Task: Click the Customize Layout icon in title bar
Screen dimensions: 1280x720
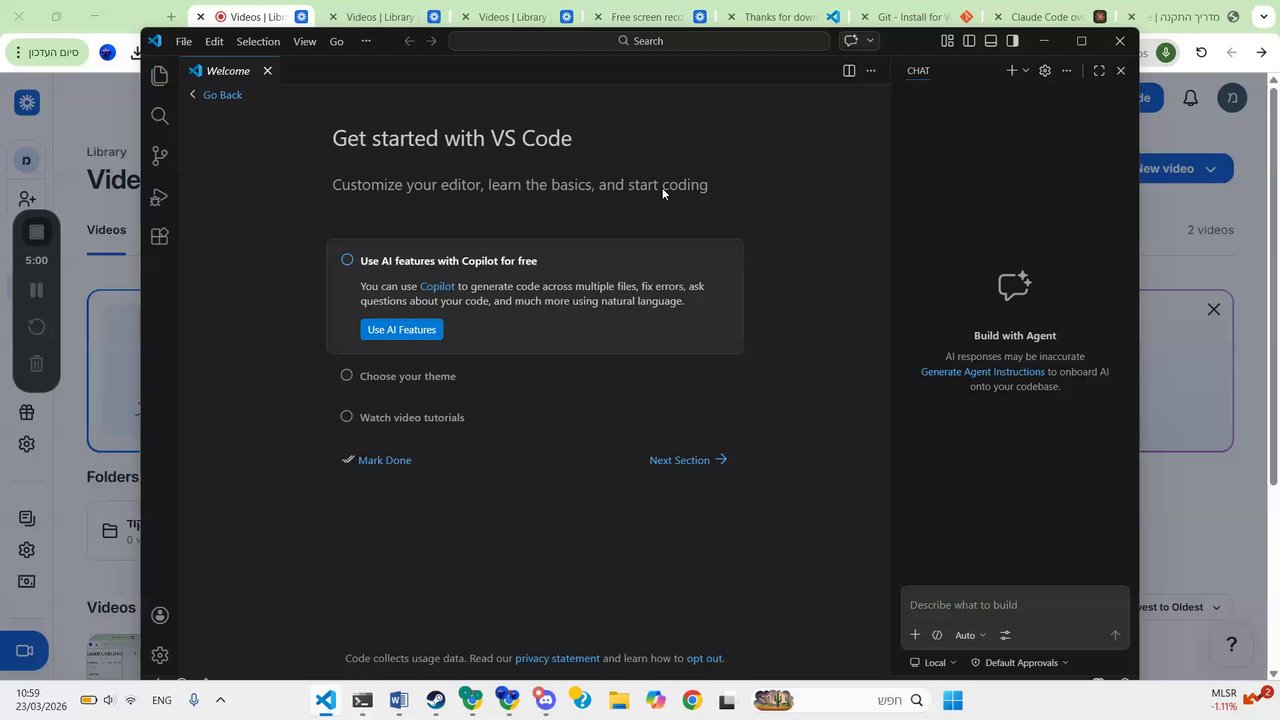Action: coord(947,41)
